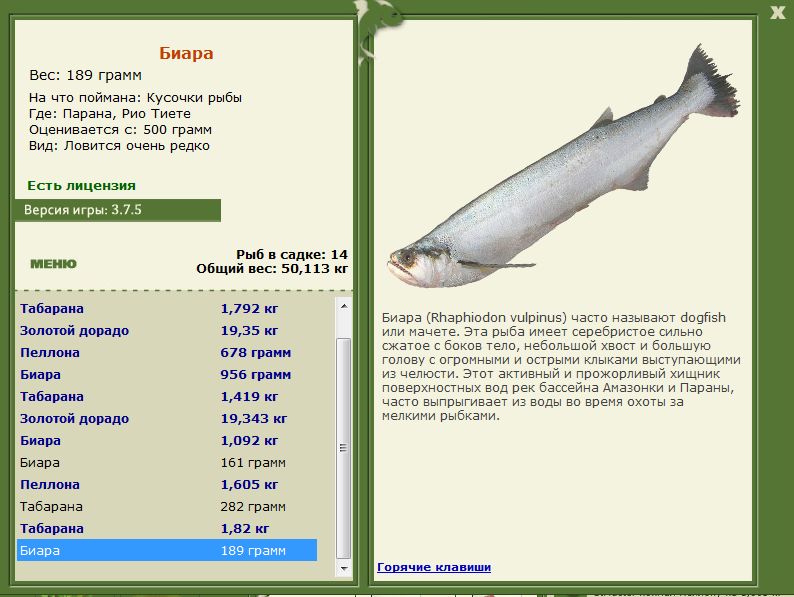This screenshot has height=597, width=794.
Task: Select highlighted Биара 189 грамм row
Action: click(167, 550)
